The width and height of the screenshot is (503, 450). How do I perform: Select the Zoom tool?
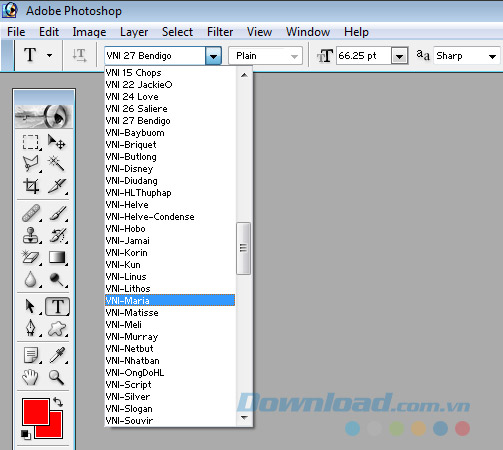tap(56, 377)
